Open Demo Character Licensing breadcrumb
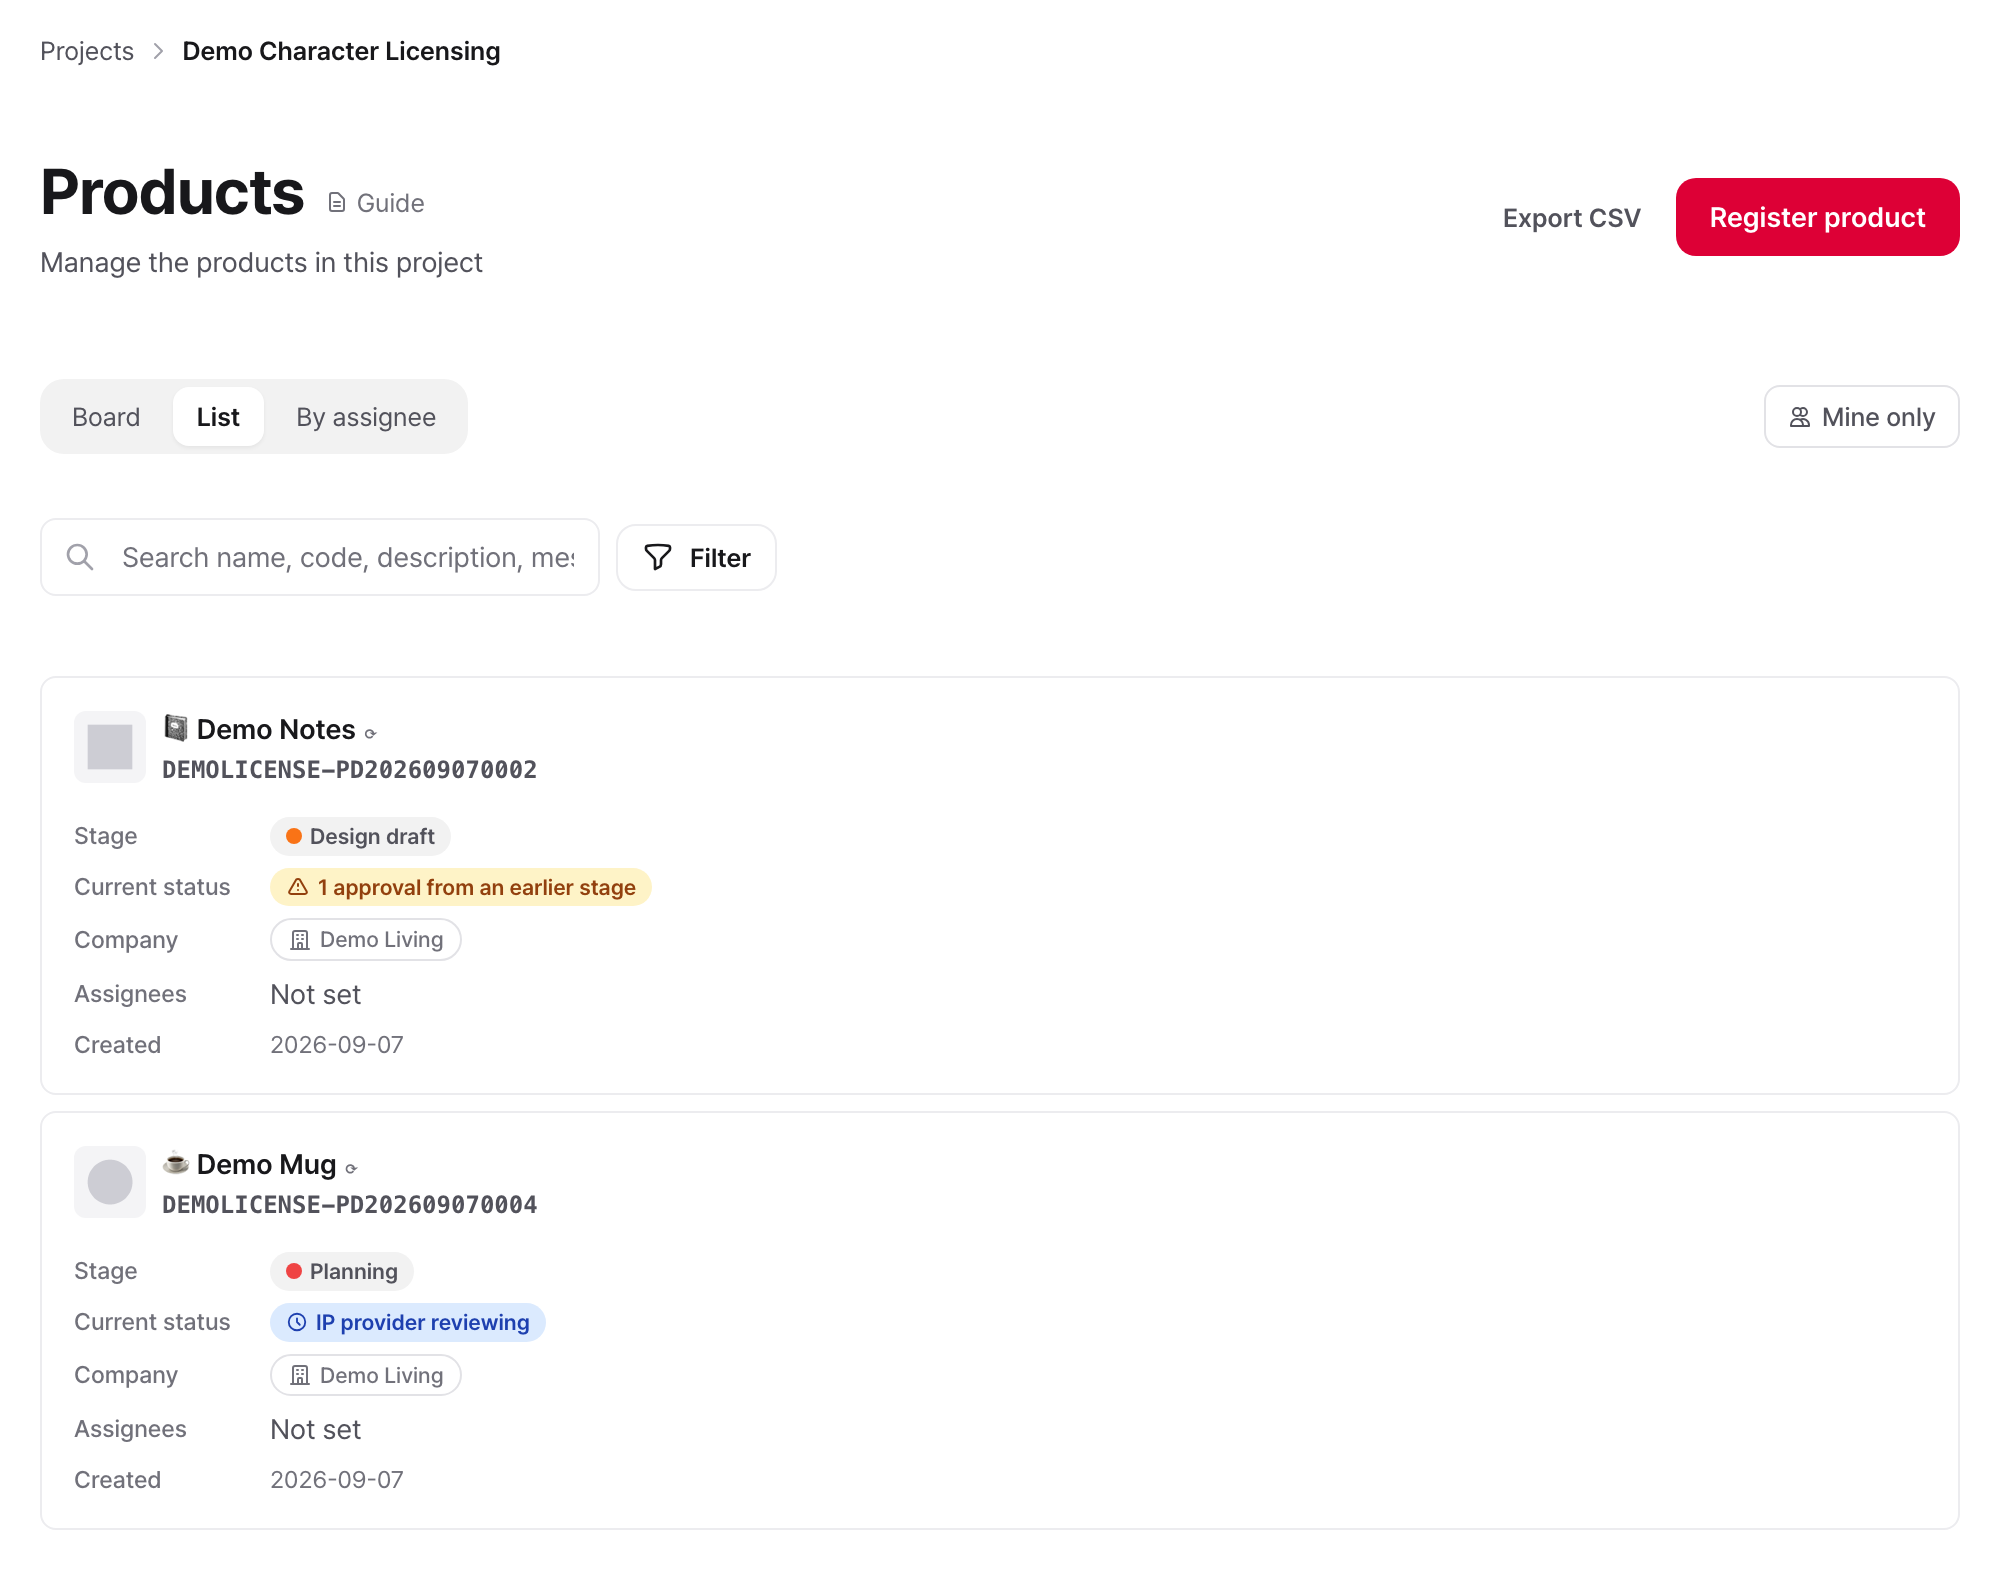2000x1580 pixels. click(341, 51)
